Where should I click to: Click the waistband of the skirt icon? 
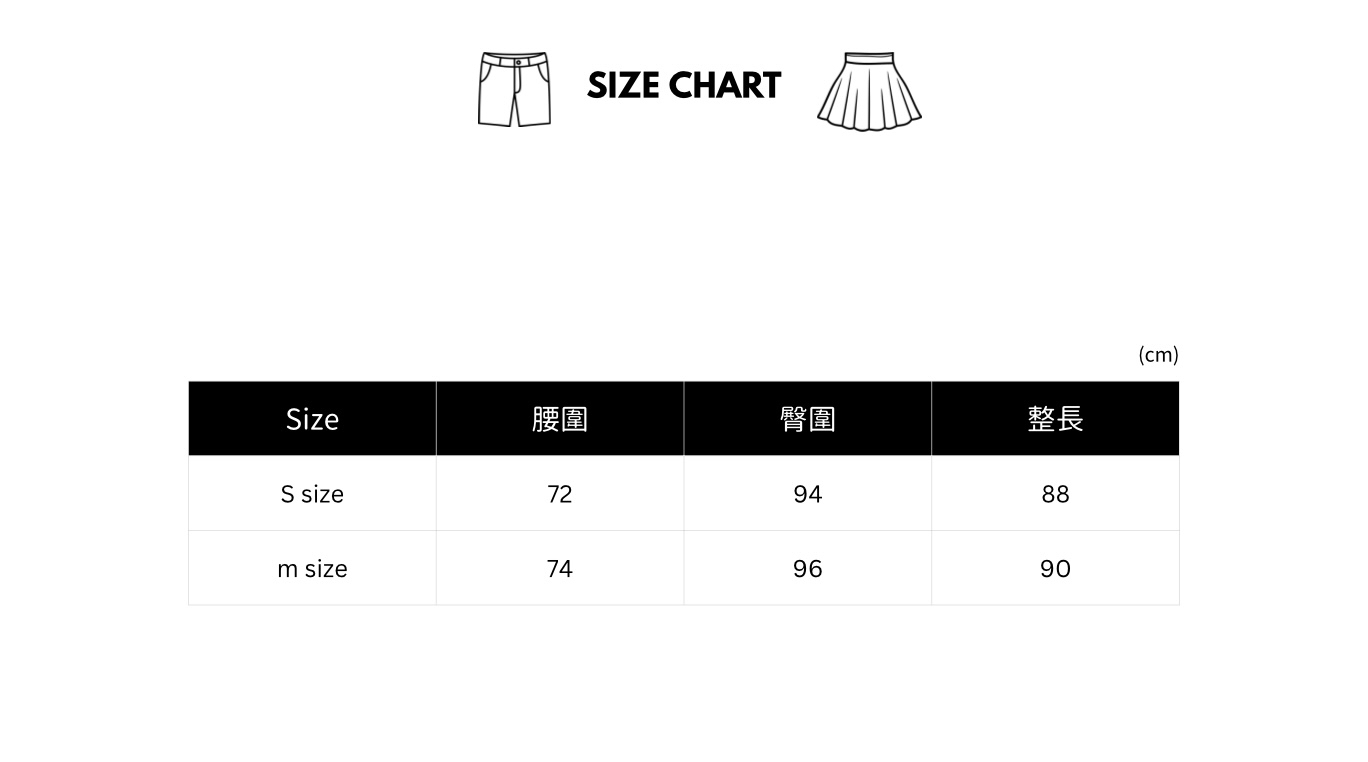pos(868,59)
